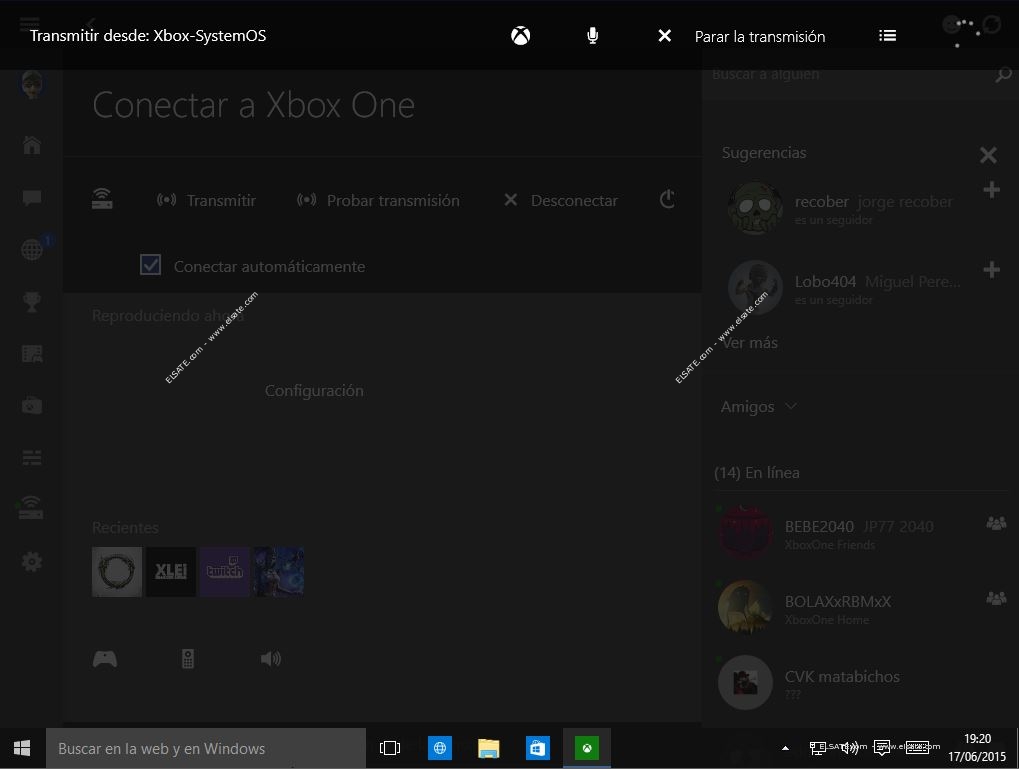Open the Store bag icon in the sidebar
Viewport: 1019px width, 769px height.
click(32, 406)
